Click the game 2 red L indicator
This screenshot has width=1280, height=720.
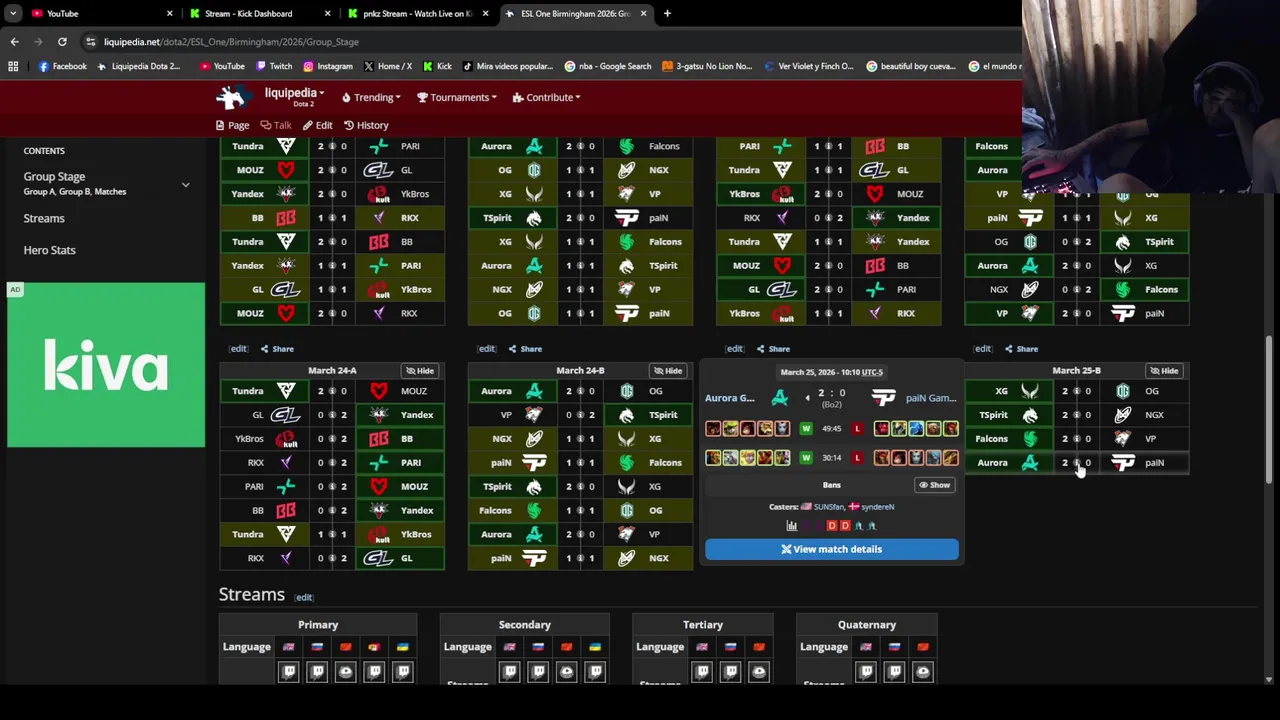(x=857, y=458)
